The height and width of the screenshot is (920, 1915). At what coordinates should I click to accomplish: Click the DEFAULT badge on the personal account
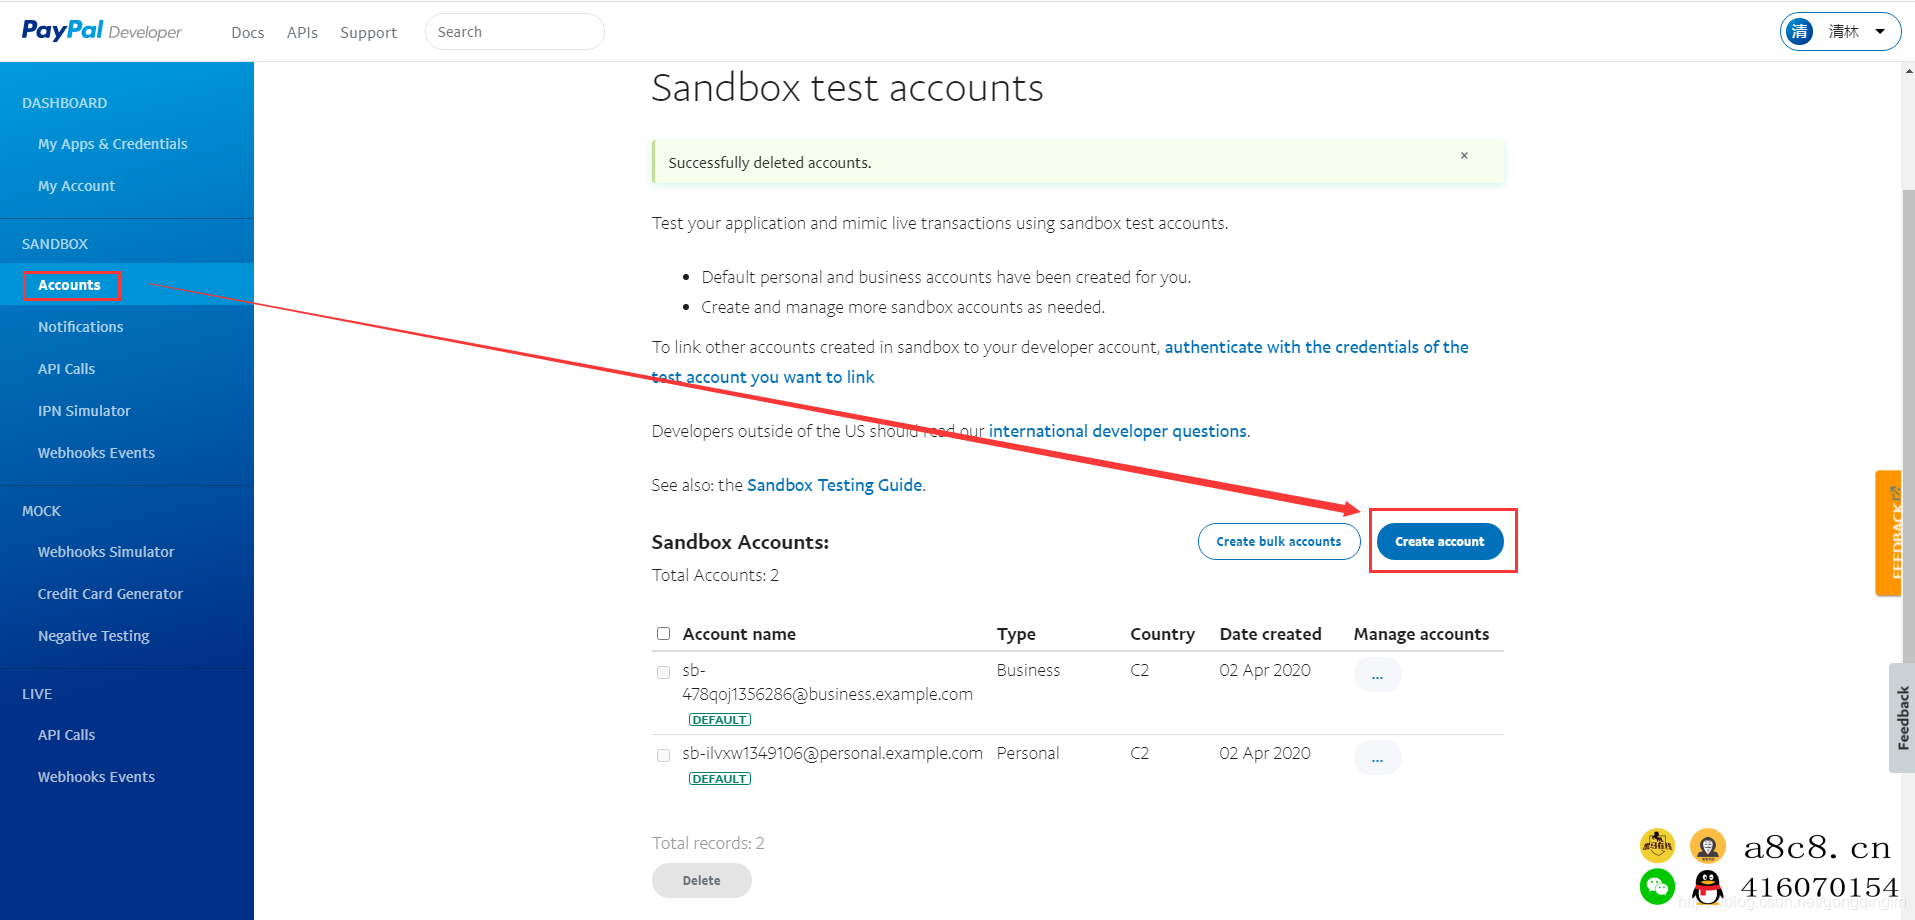[720, 779]
